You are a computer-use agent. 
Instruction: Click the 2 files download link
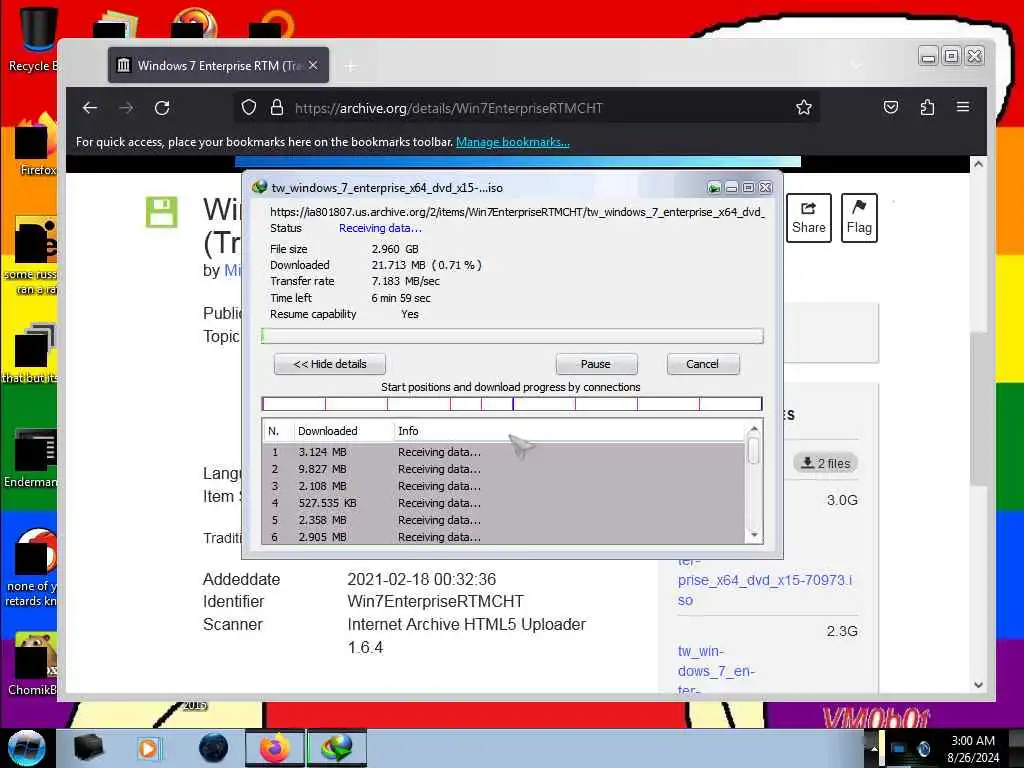[826, 463]
